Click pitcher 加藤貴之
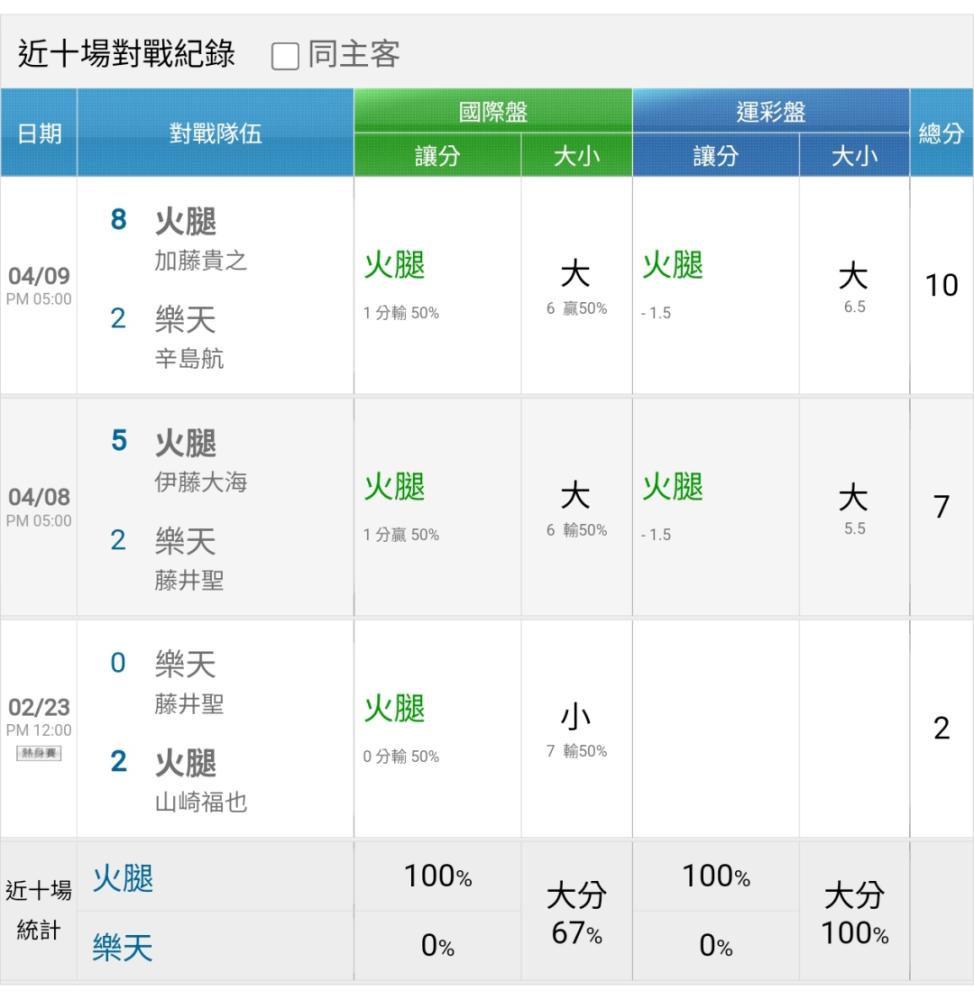 click(x=200, y=261)
